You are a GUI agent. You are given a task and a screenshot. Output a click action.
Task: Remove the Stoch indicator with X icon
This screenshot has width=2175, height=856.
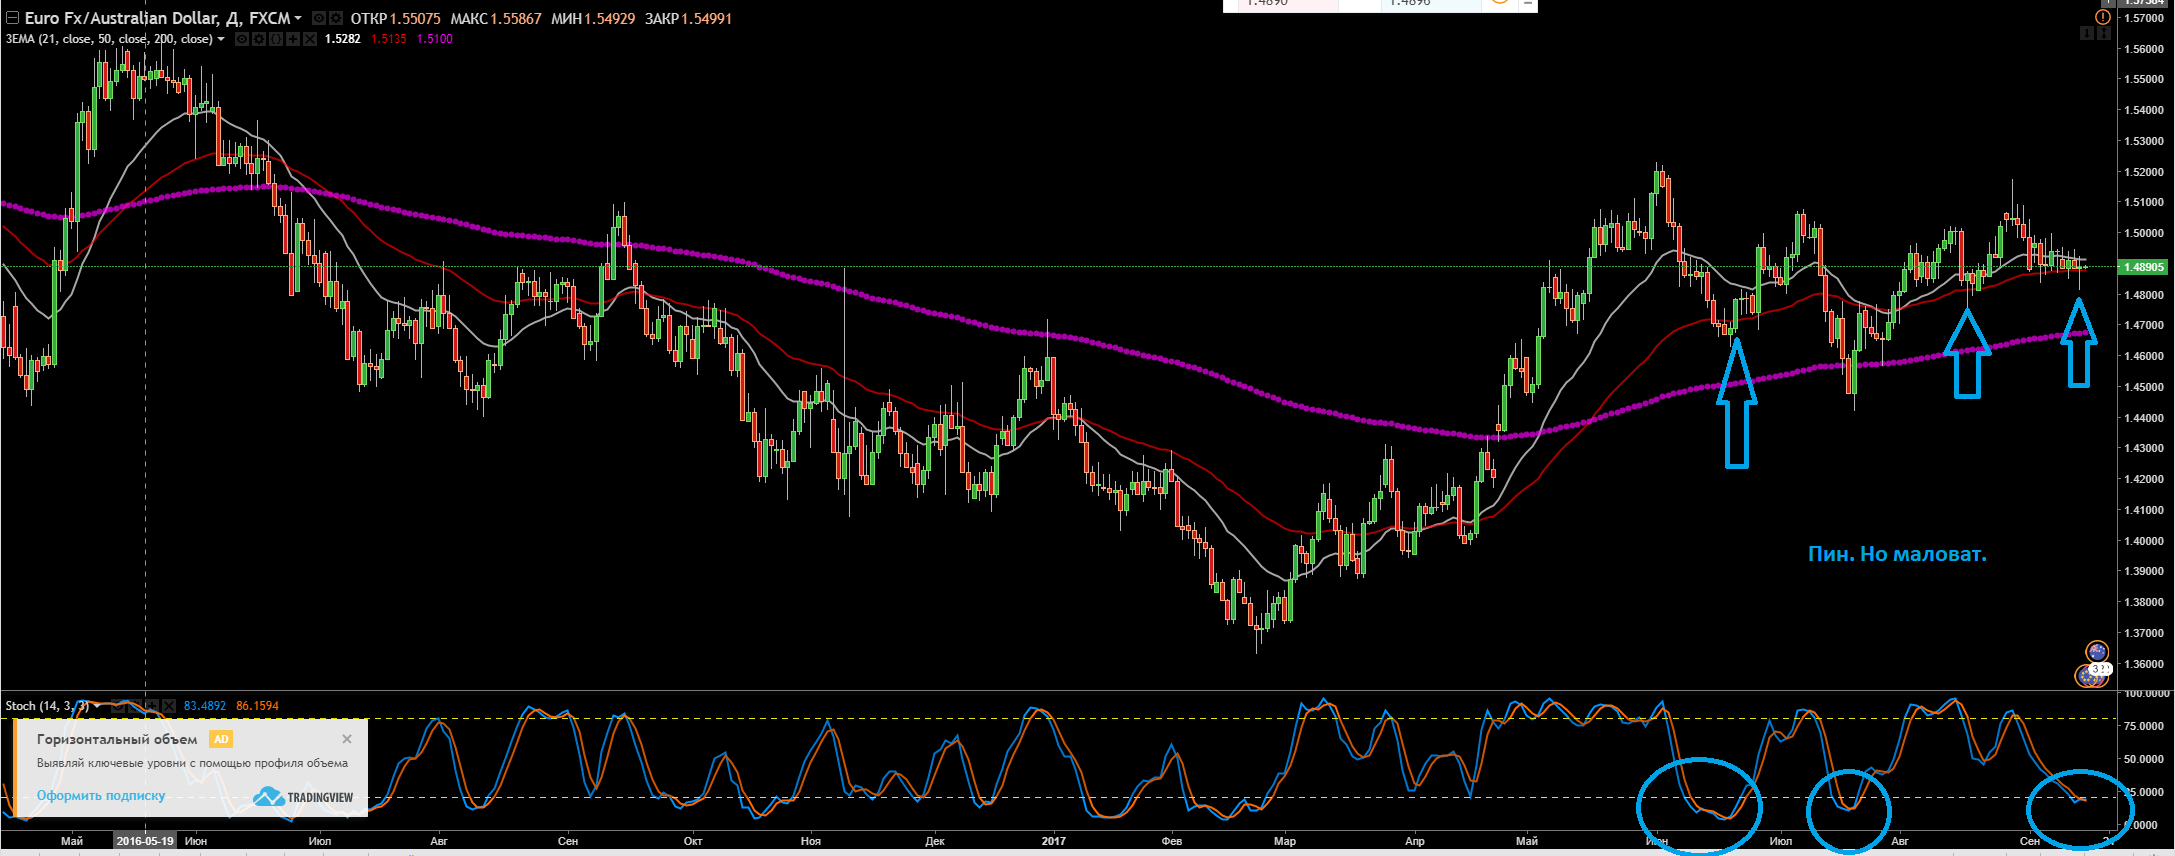pos(169,706)
